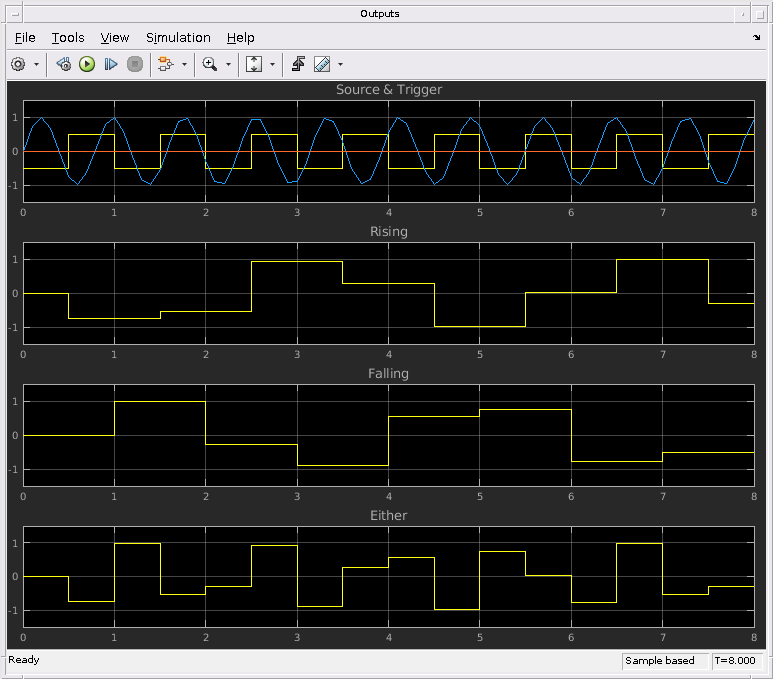Click the Step Forward icon
This screenshot has height=679, width=773.
pyautogui.click(x=111, y=64)
